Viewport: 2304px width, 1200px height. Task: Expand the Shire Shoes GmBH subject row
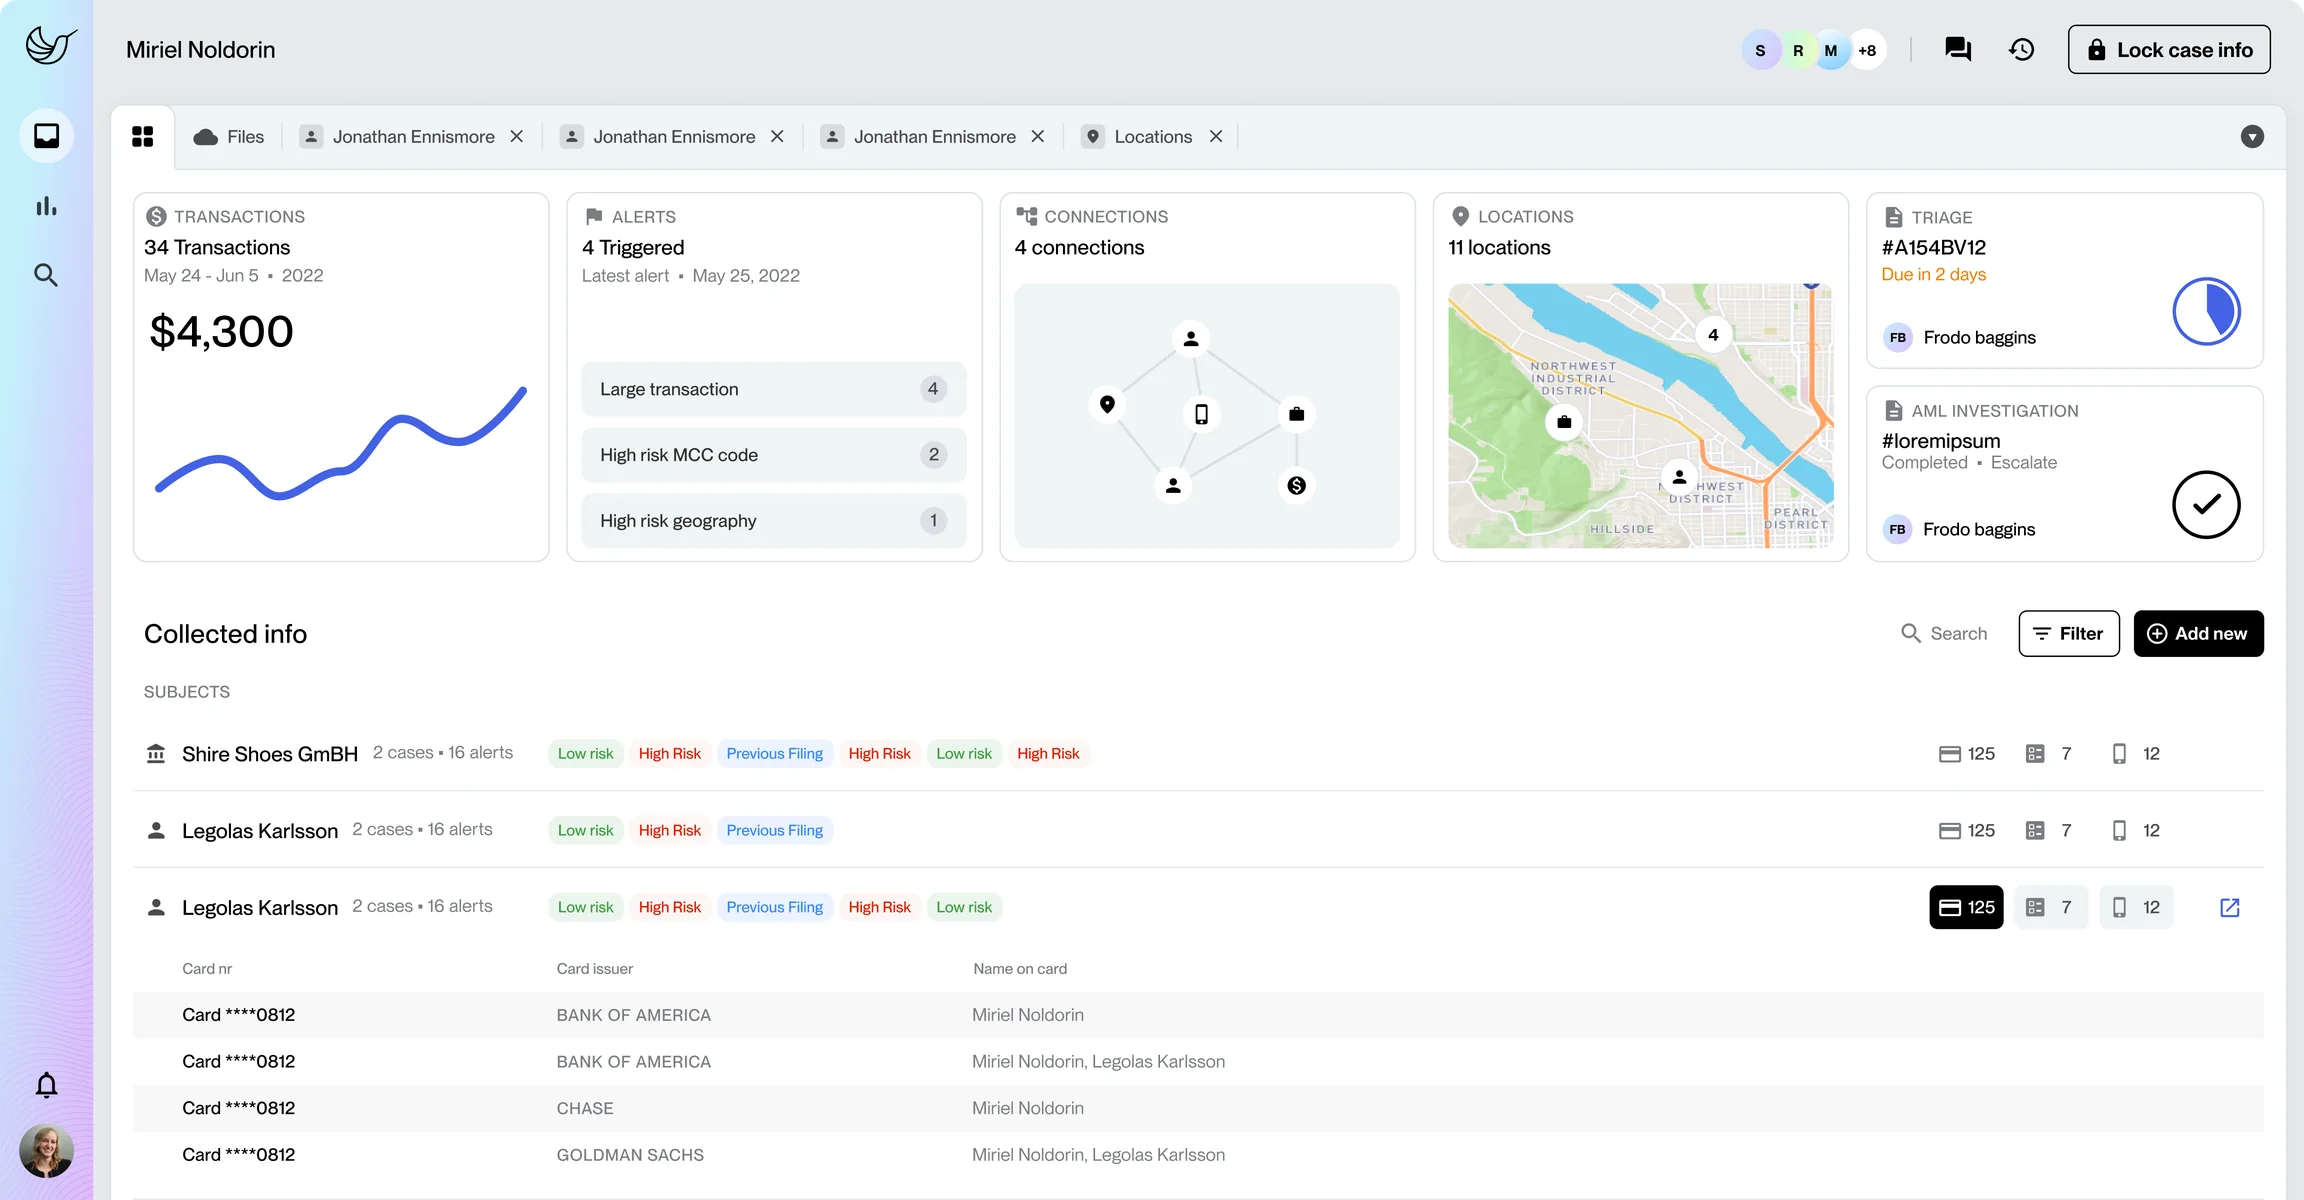pos(1198,754)
